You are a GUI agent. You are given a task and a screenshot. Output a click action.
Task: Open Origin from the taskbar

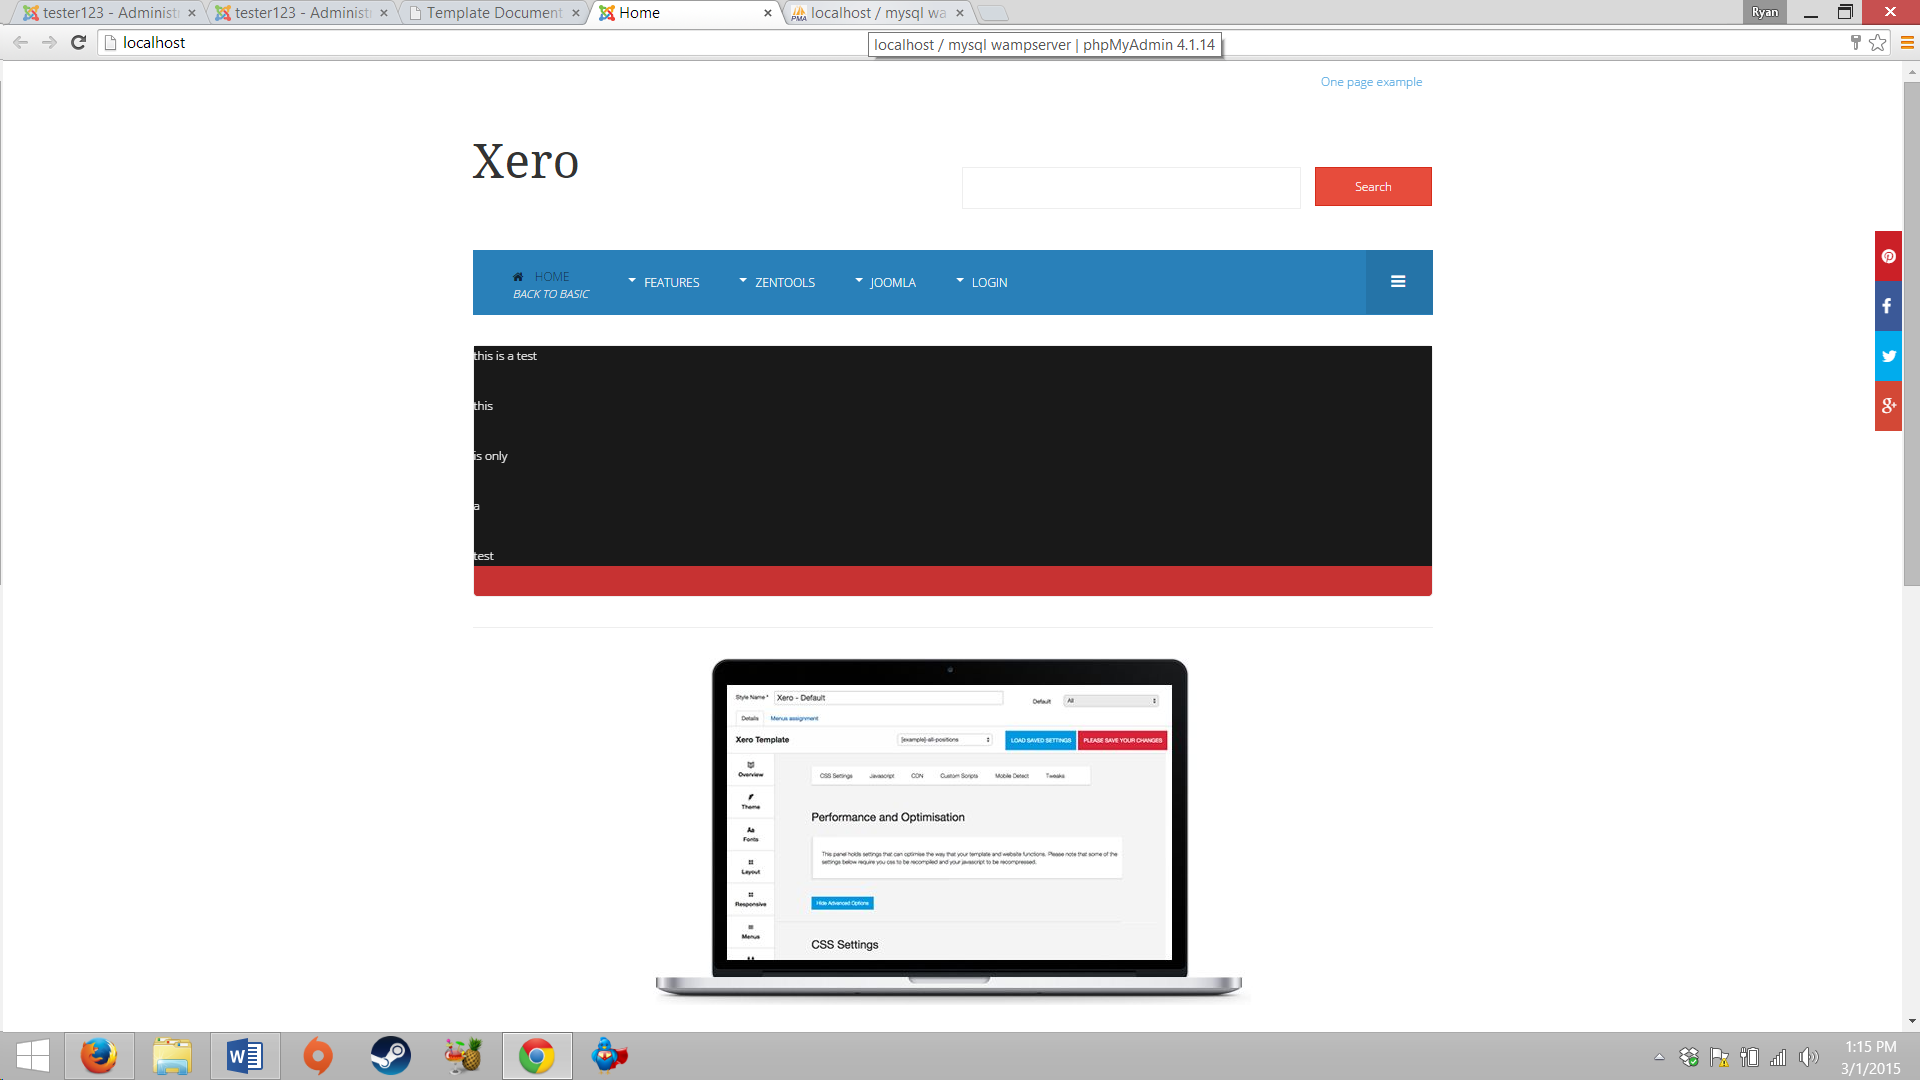[318, 1056]
